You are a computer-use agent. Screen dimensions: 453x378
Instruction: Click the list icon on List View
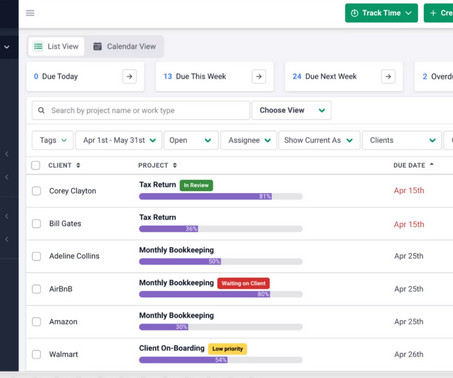38,46
